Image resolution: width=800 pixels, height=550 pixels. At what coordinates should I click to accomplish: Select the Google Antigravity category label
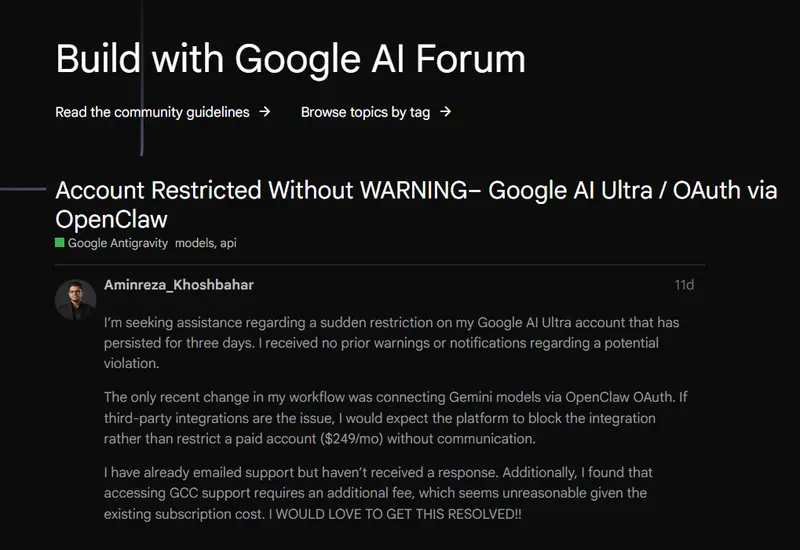[x=119, y=243]
